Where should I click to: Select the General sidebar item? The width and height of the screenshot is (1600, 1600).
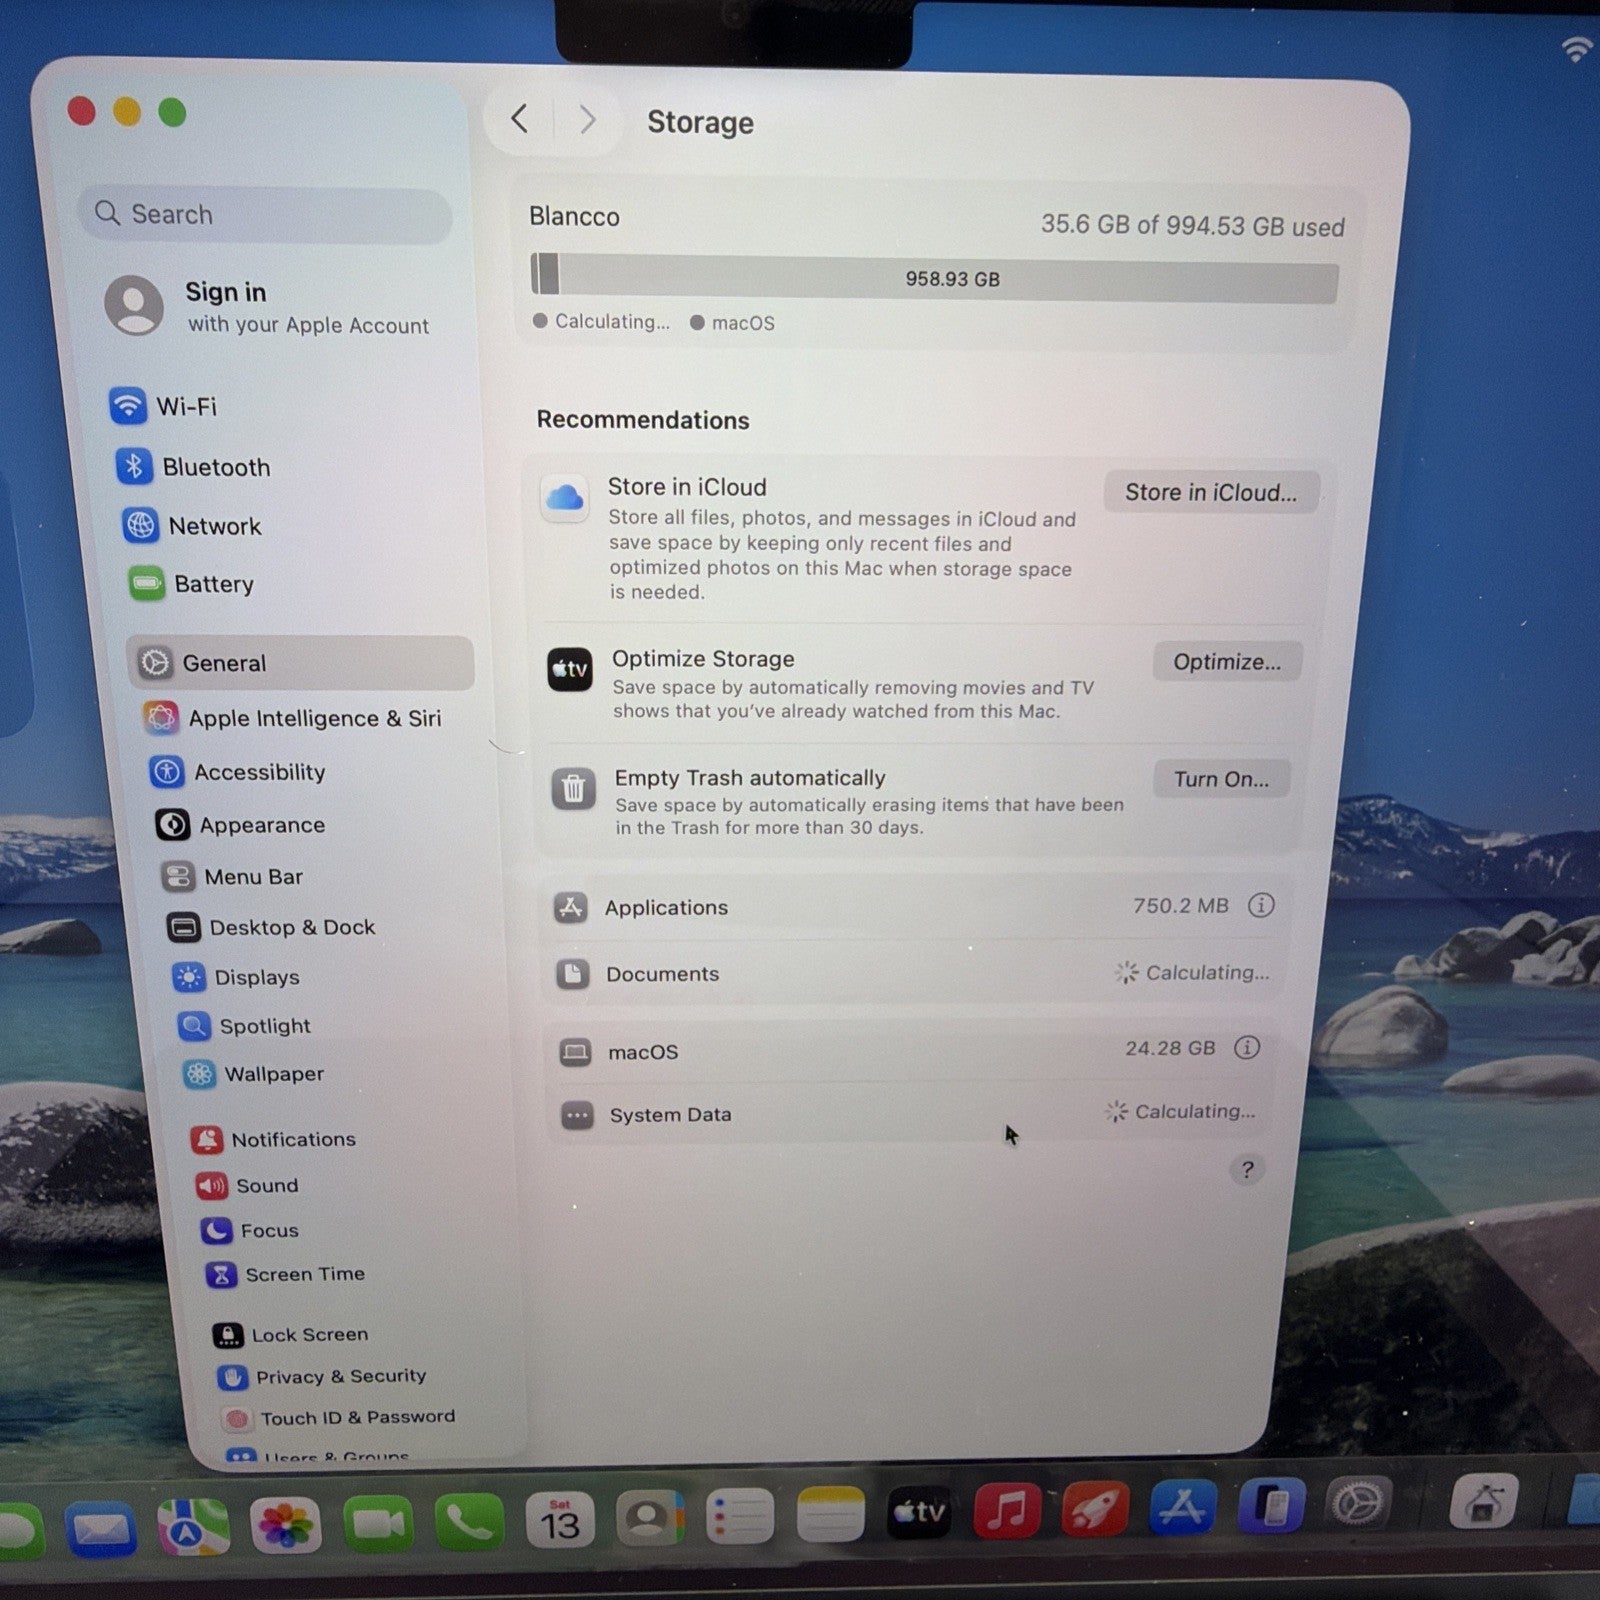click(x=301, y=662)
